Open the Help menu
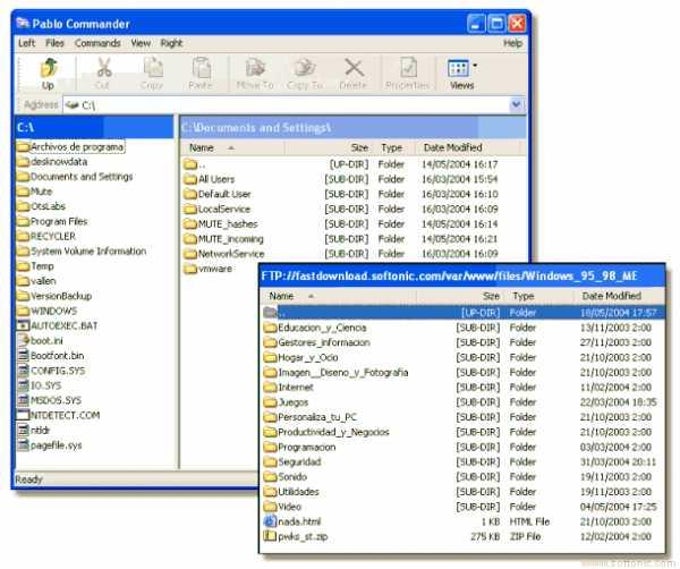680x569 pixels. (513, 43)
